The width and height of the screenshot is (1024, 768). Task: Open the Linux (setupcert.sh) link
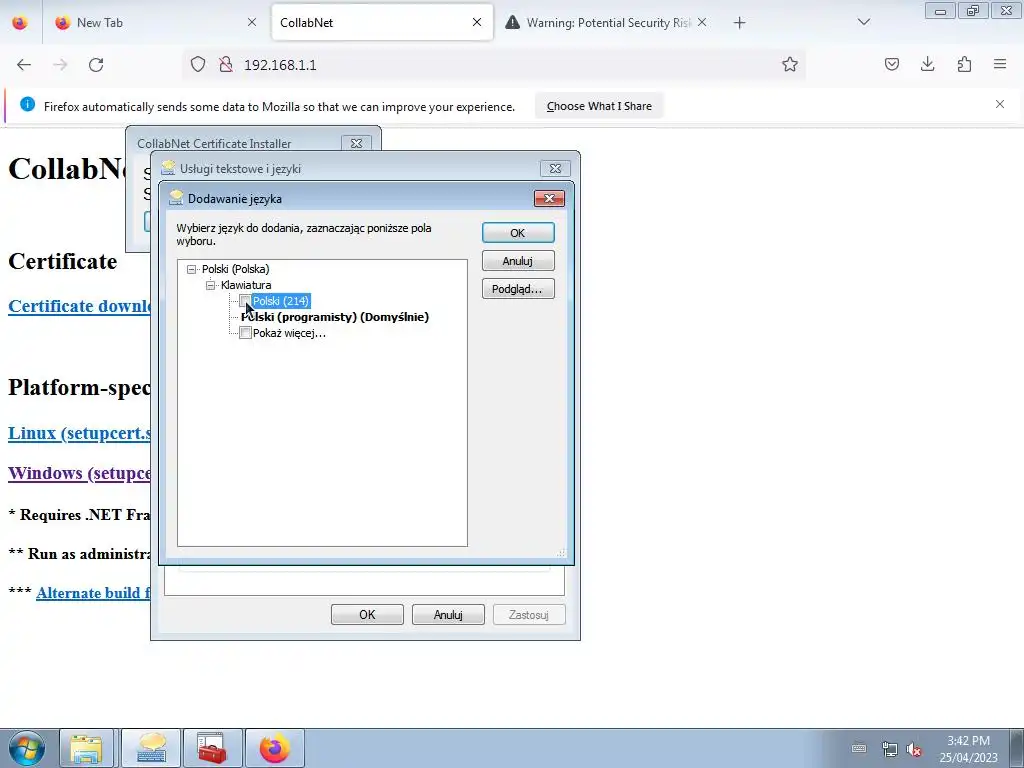79,433
